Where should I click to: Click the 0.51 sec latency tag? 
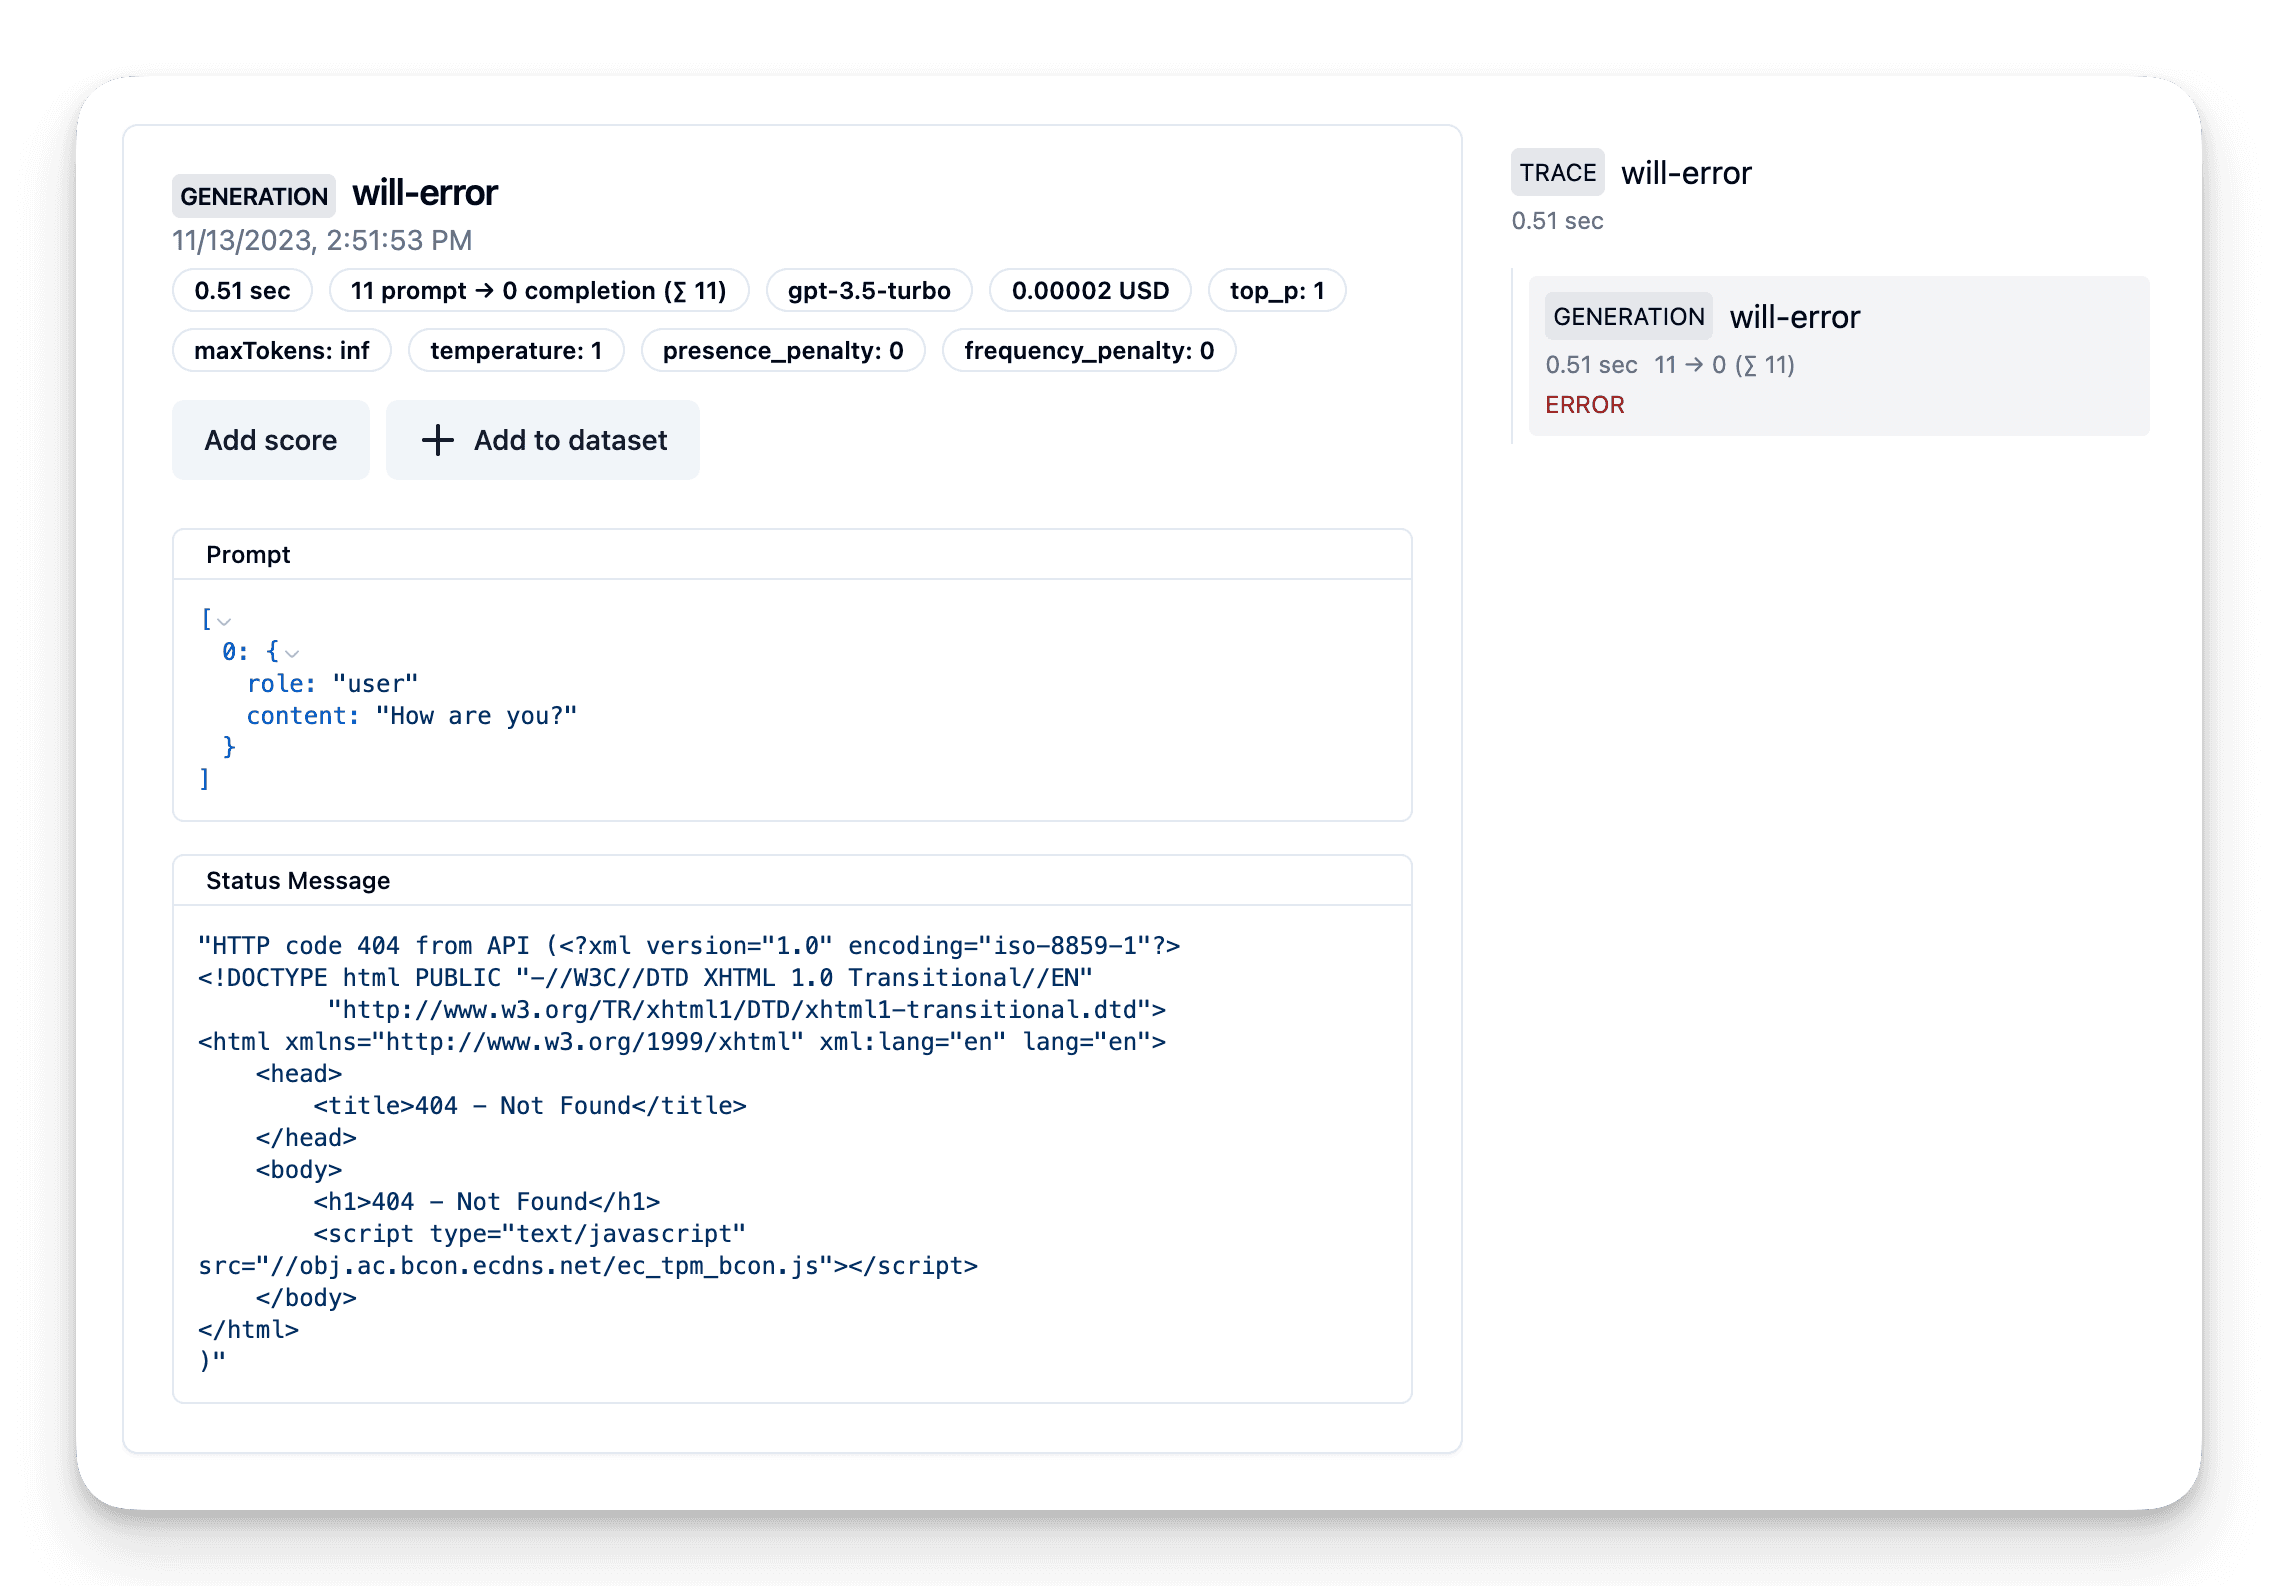click(x=241, y=290)
